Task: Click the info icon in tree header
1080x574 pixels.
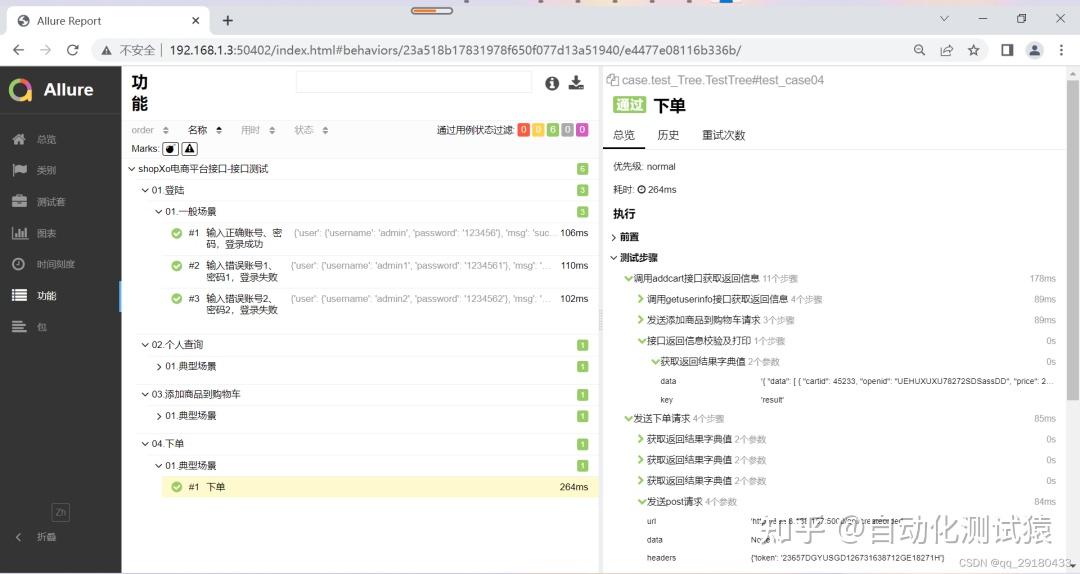Action: coord(552,83)
